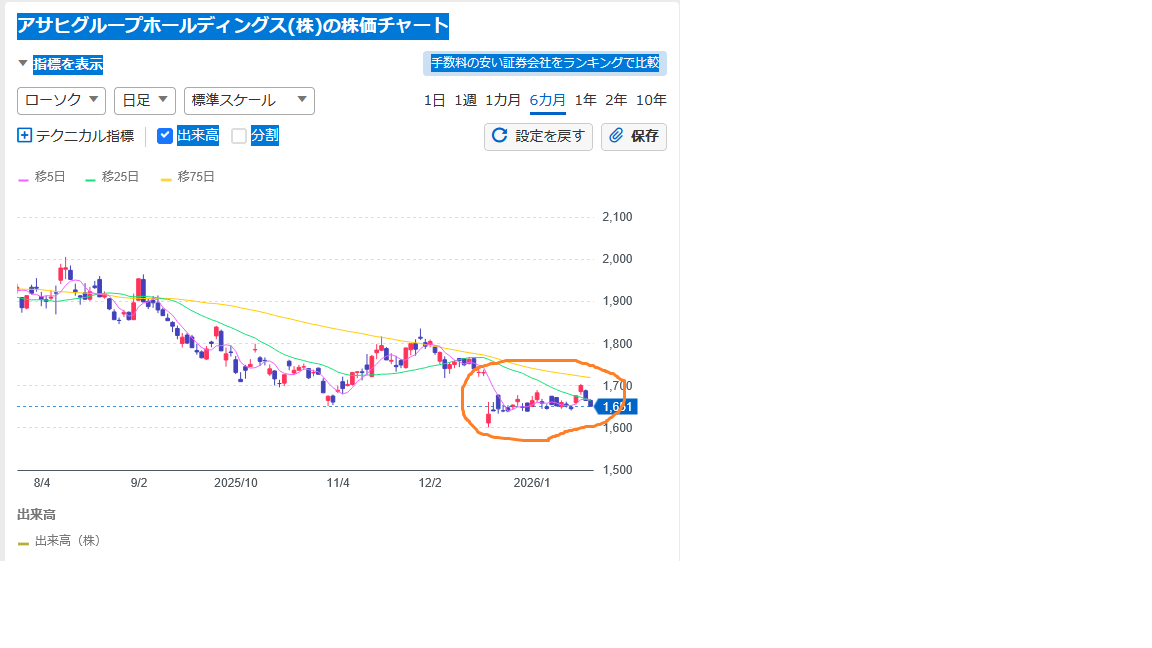Collapse the 指標を表示 section toggle
This screenshot has width=1152, height=648.
pyautogui.click(x=22, y=62)
